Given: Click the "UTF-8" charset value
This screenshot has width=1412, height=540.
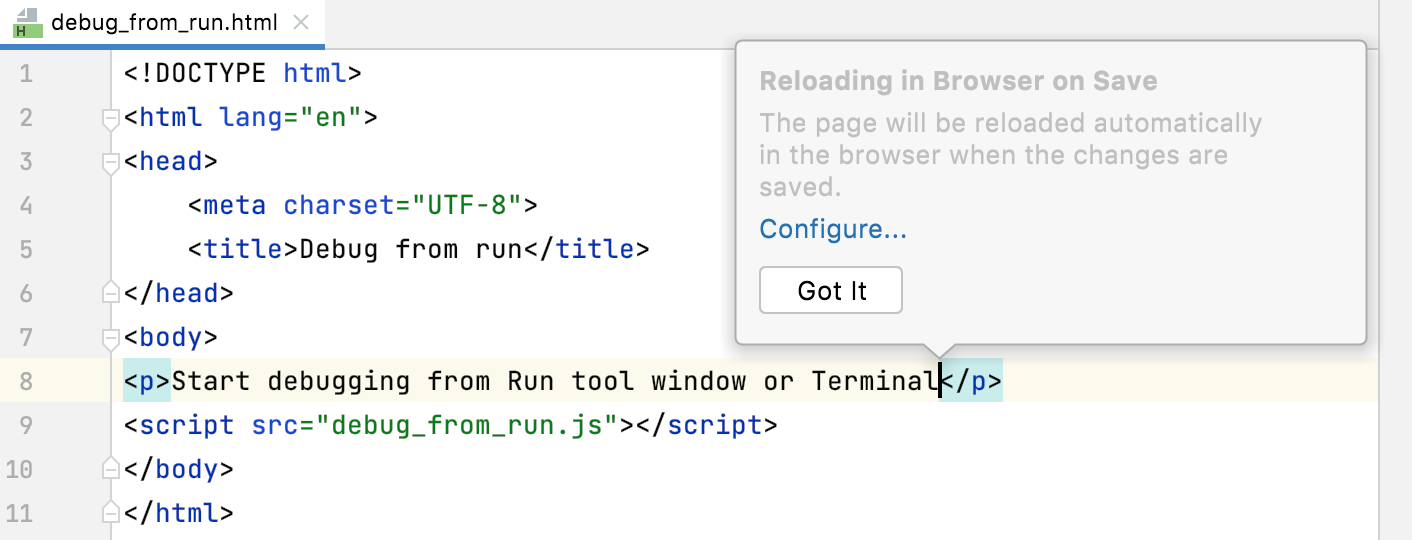Looking at the screenshot, I should [468, 206].
